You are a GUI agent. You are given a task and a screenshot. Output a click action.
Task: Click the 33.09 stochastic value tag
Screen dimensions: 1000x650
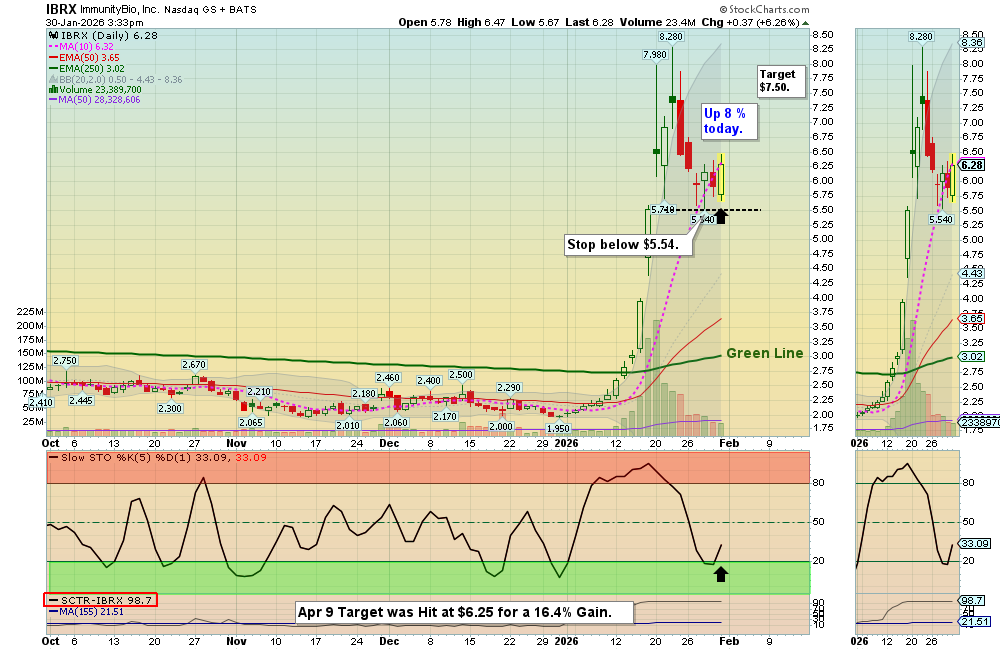972,543
